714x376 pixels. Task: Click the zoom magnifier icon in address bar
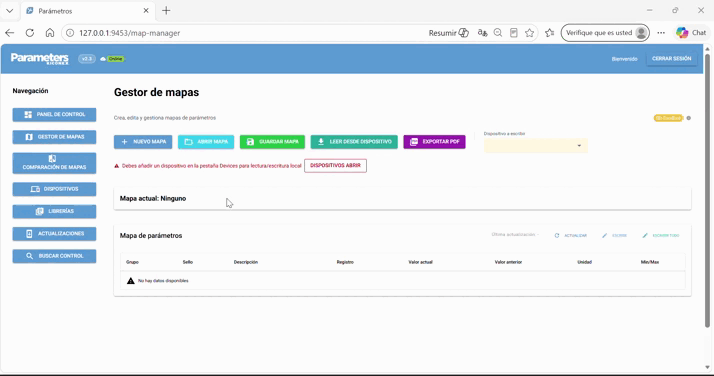498,33
